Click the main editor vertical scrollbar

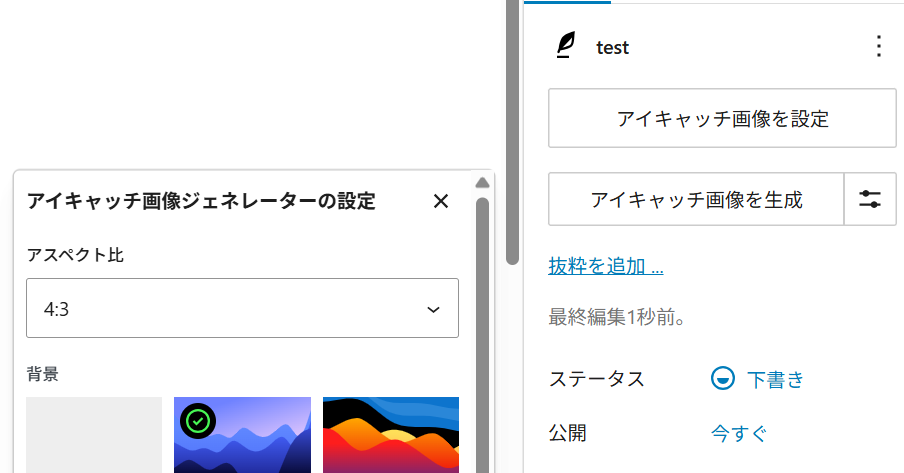[x=513, y=130]
